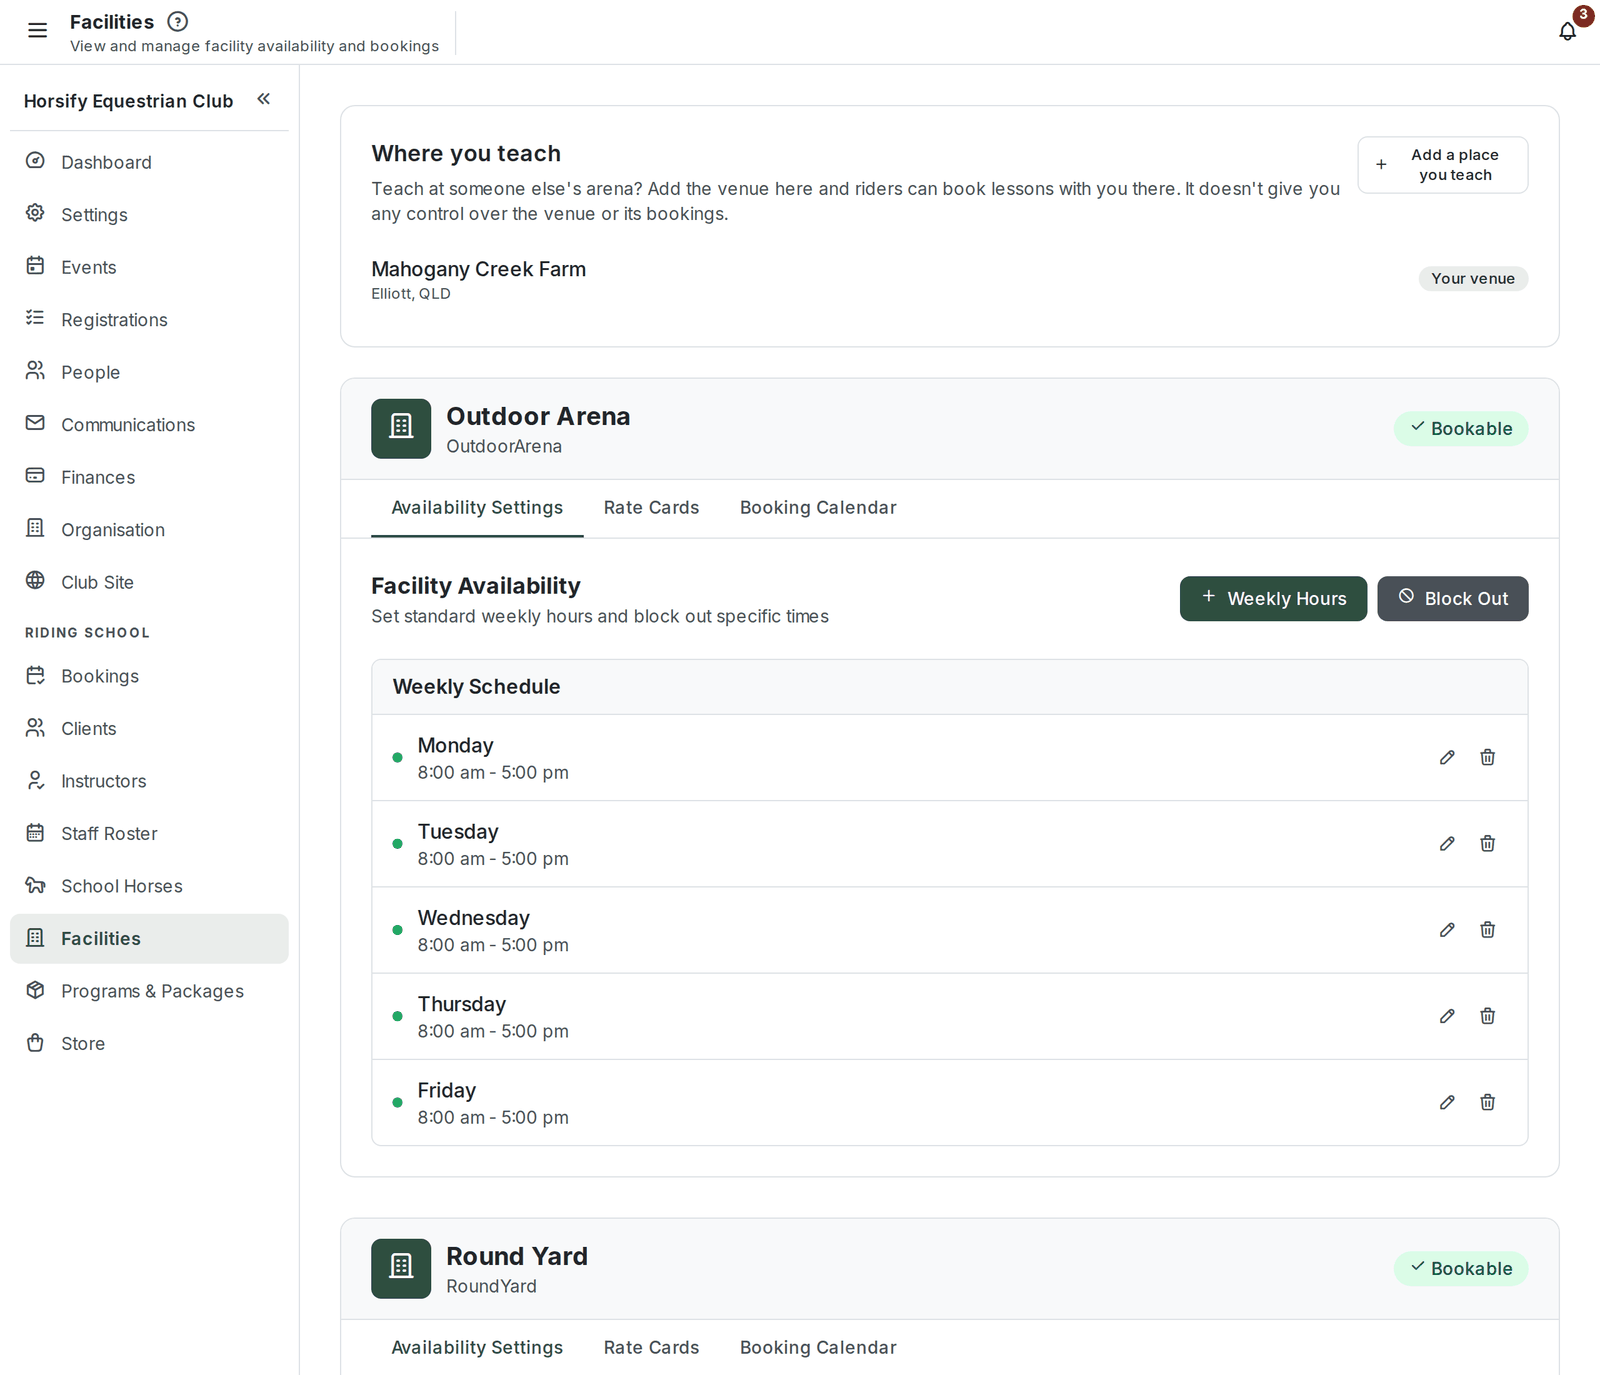
Task: Add Weekly Hours for Outdoor Arena
Action: point(1273,598)
